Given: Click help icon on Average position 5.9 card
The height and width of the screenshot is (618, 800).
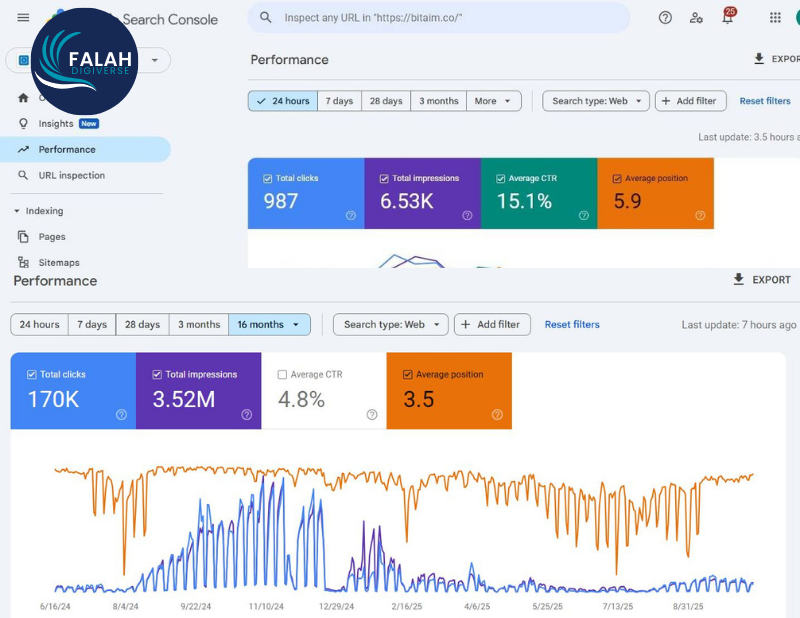Looking at the screenshot, I should [700, 215].
